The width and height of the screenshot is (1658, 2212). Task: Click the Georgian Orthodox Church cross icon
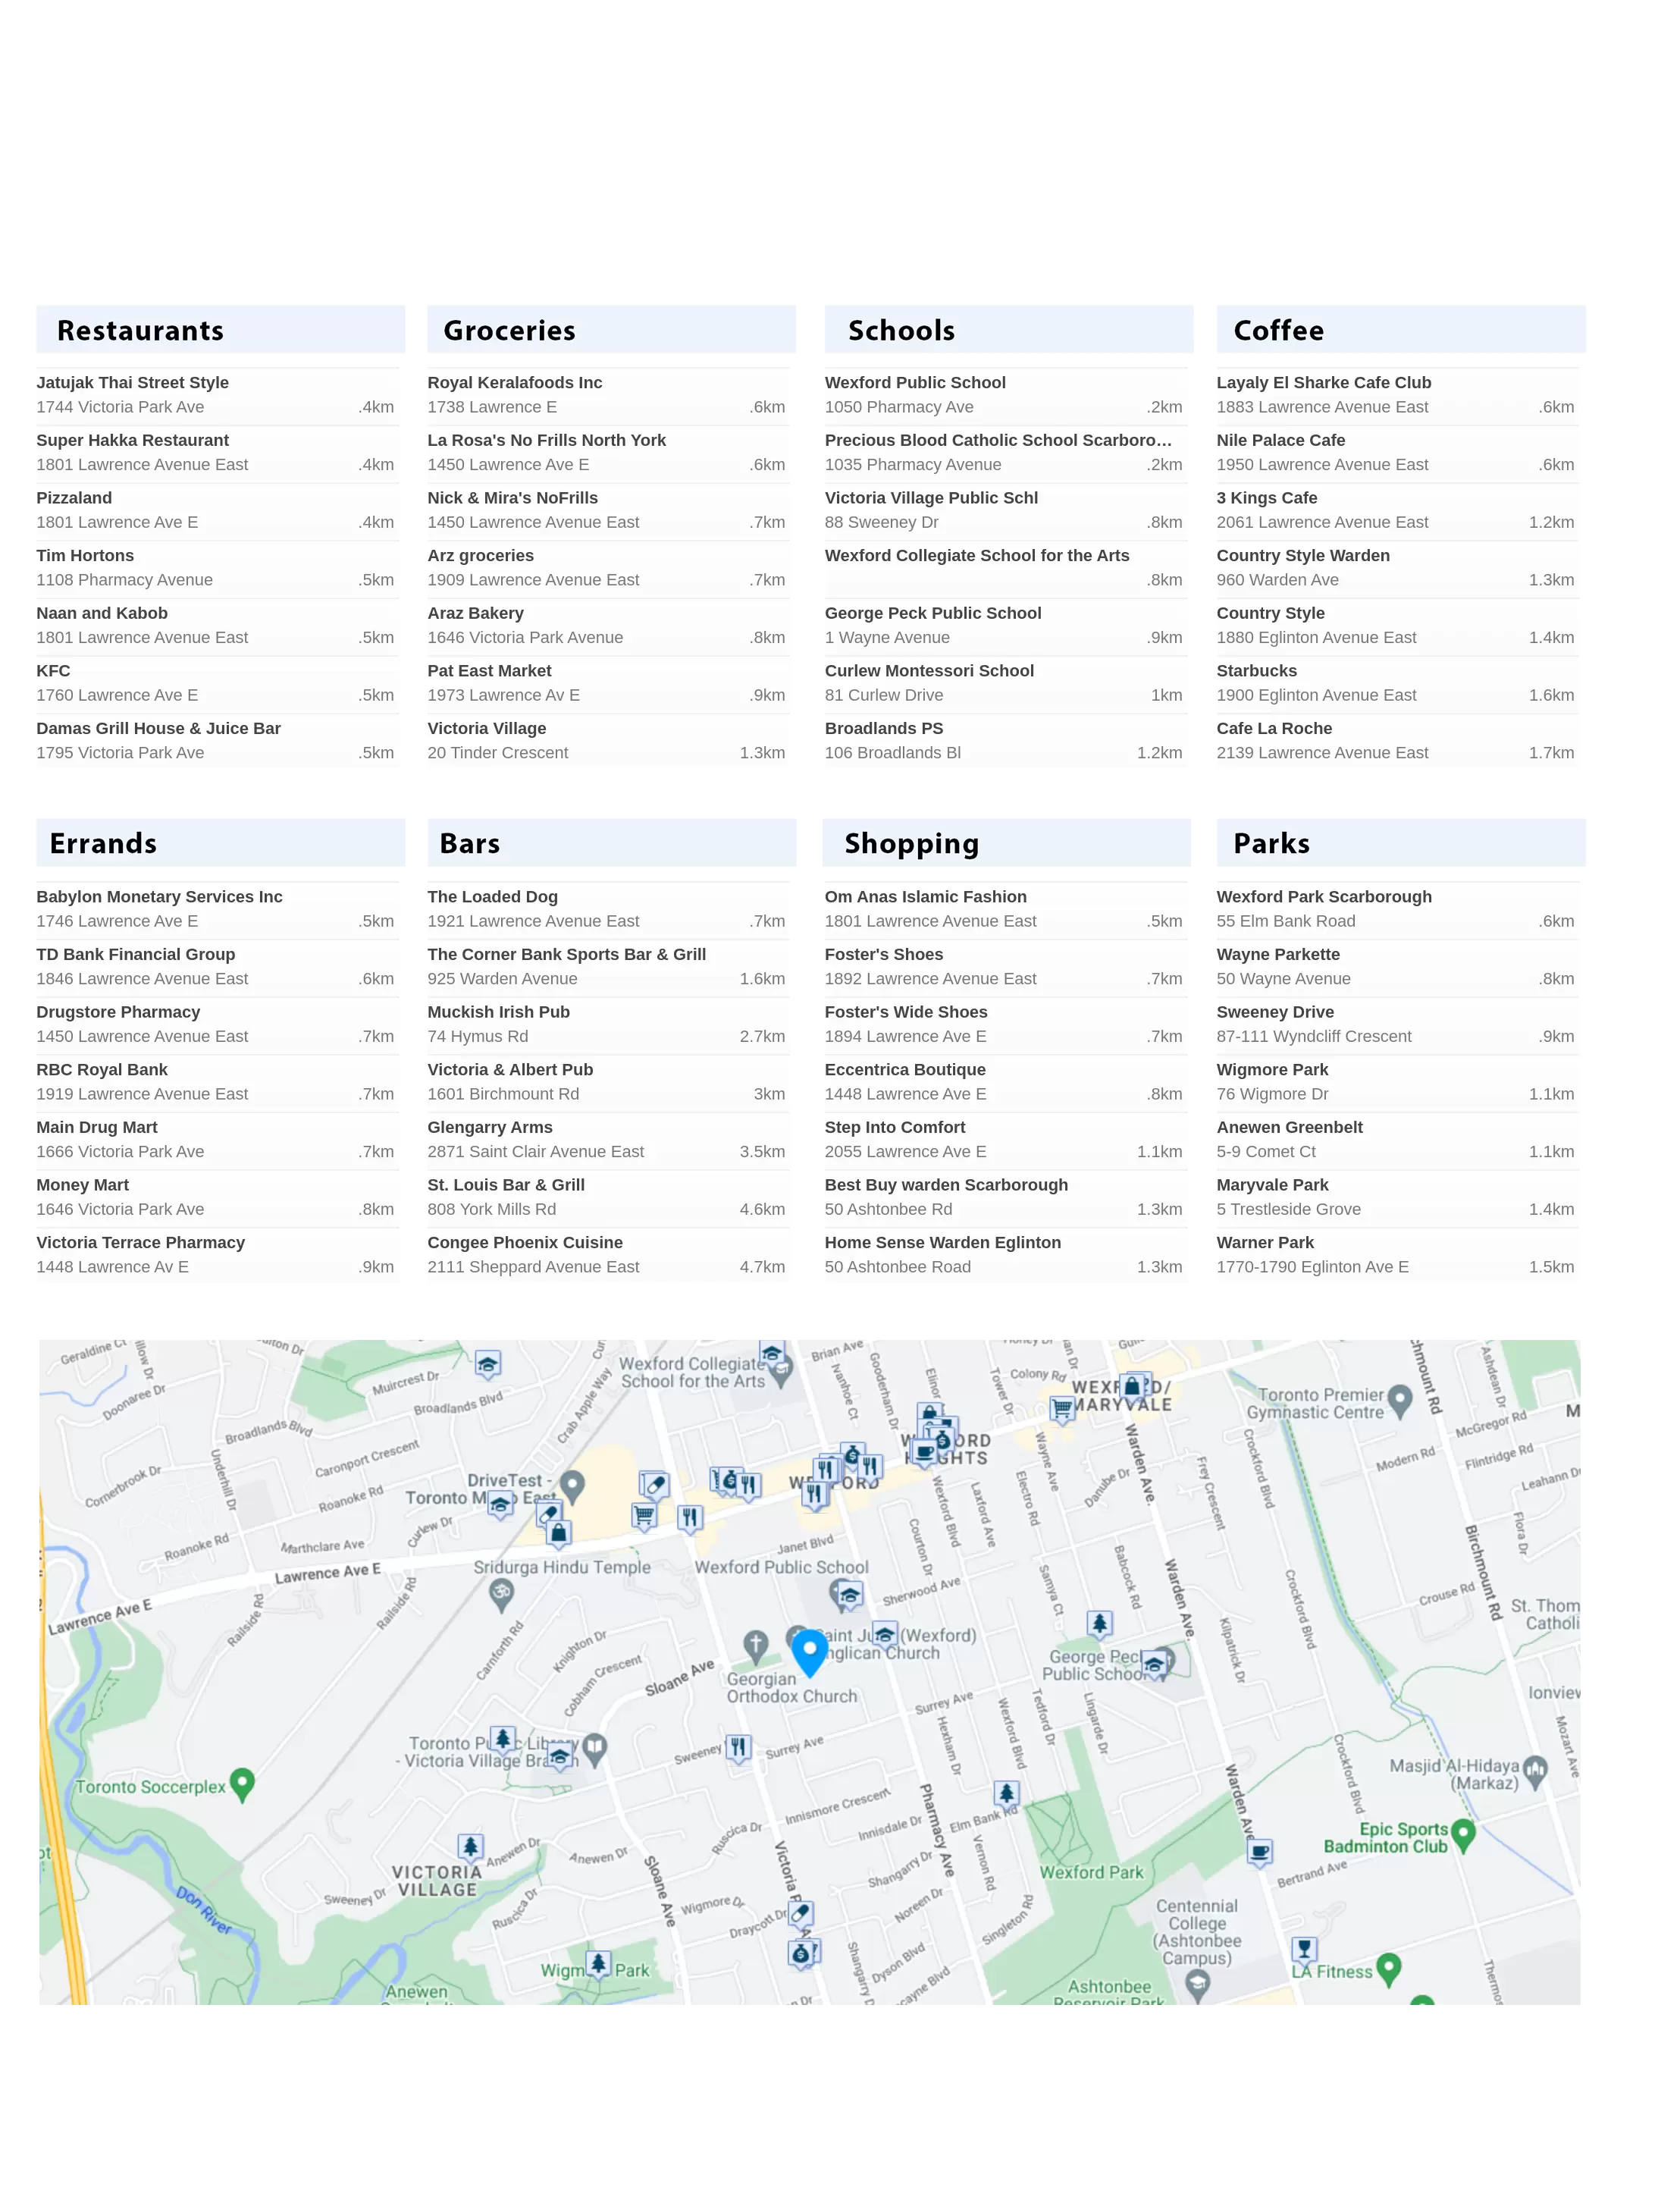[756, 1644]
